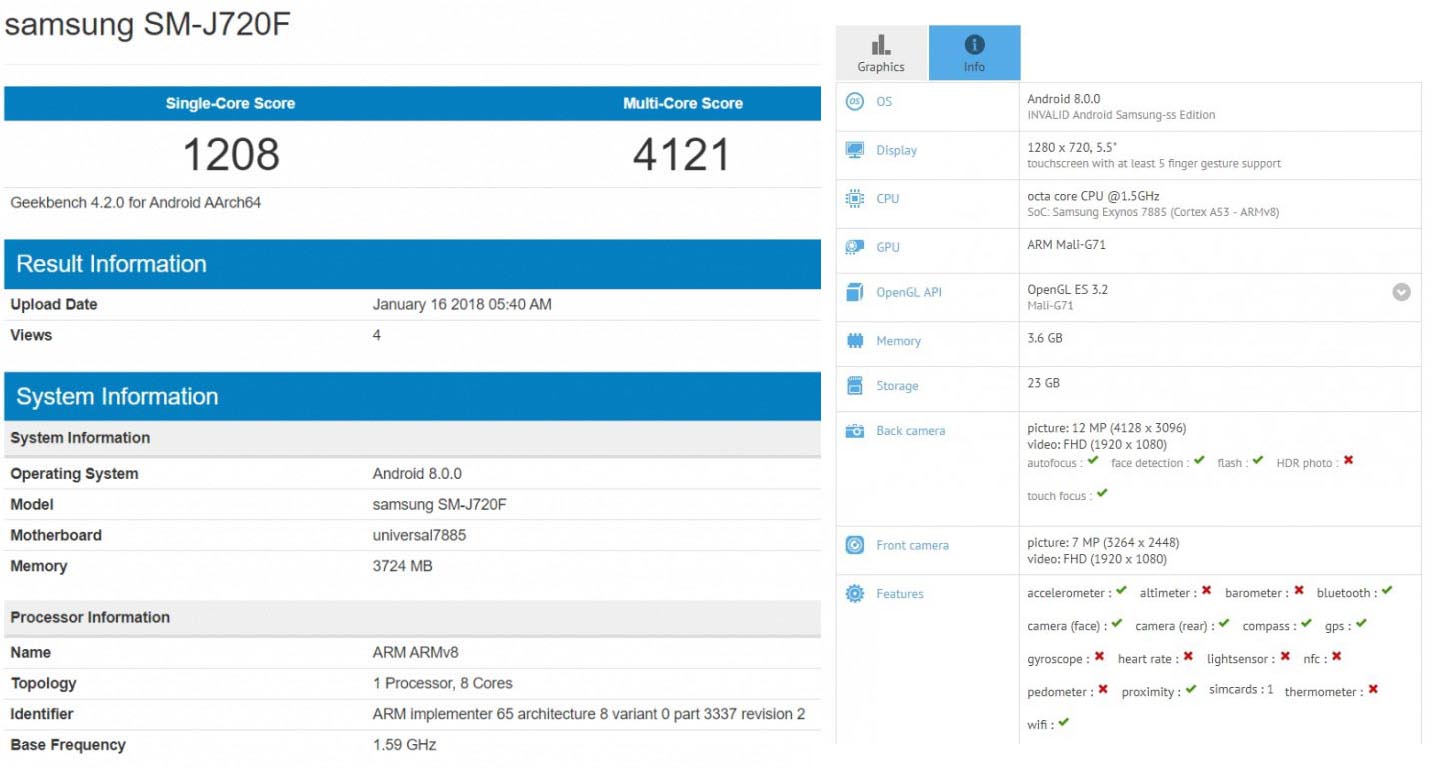Click the Storage label
This screenshot has width=1431, height=768.
click(x=897, y=386)
